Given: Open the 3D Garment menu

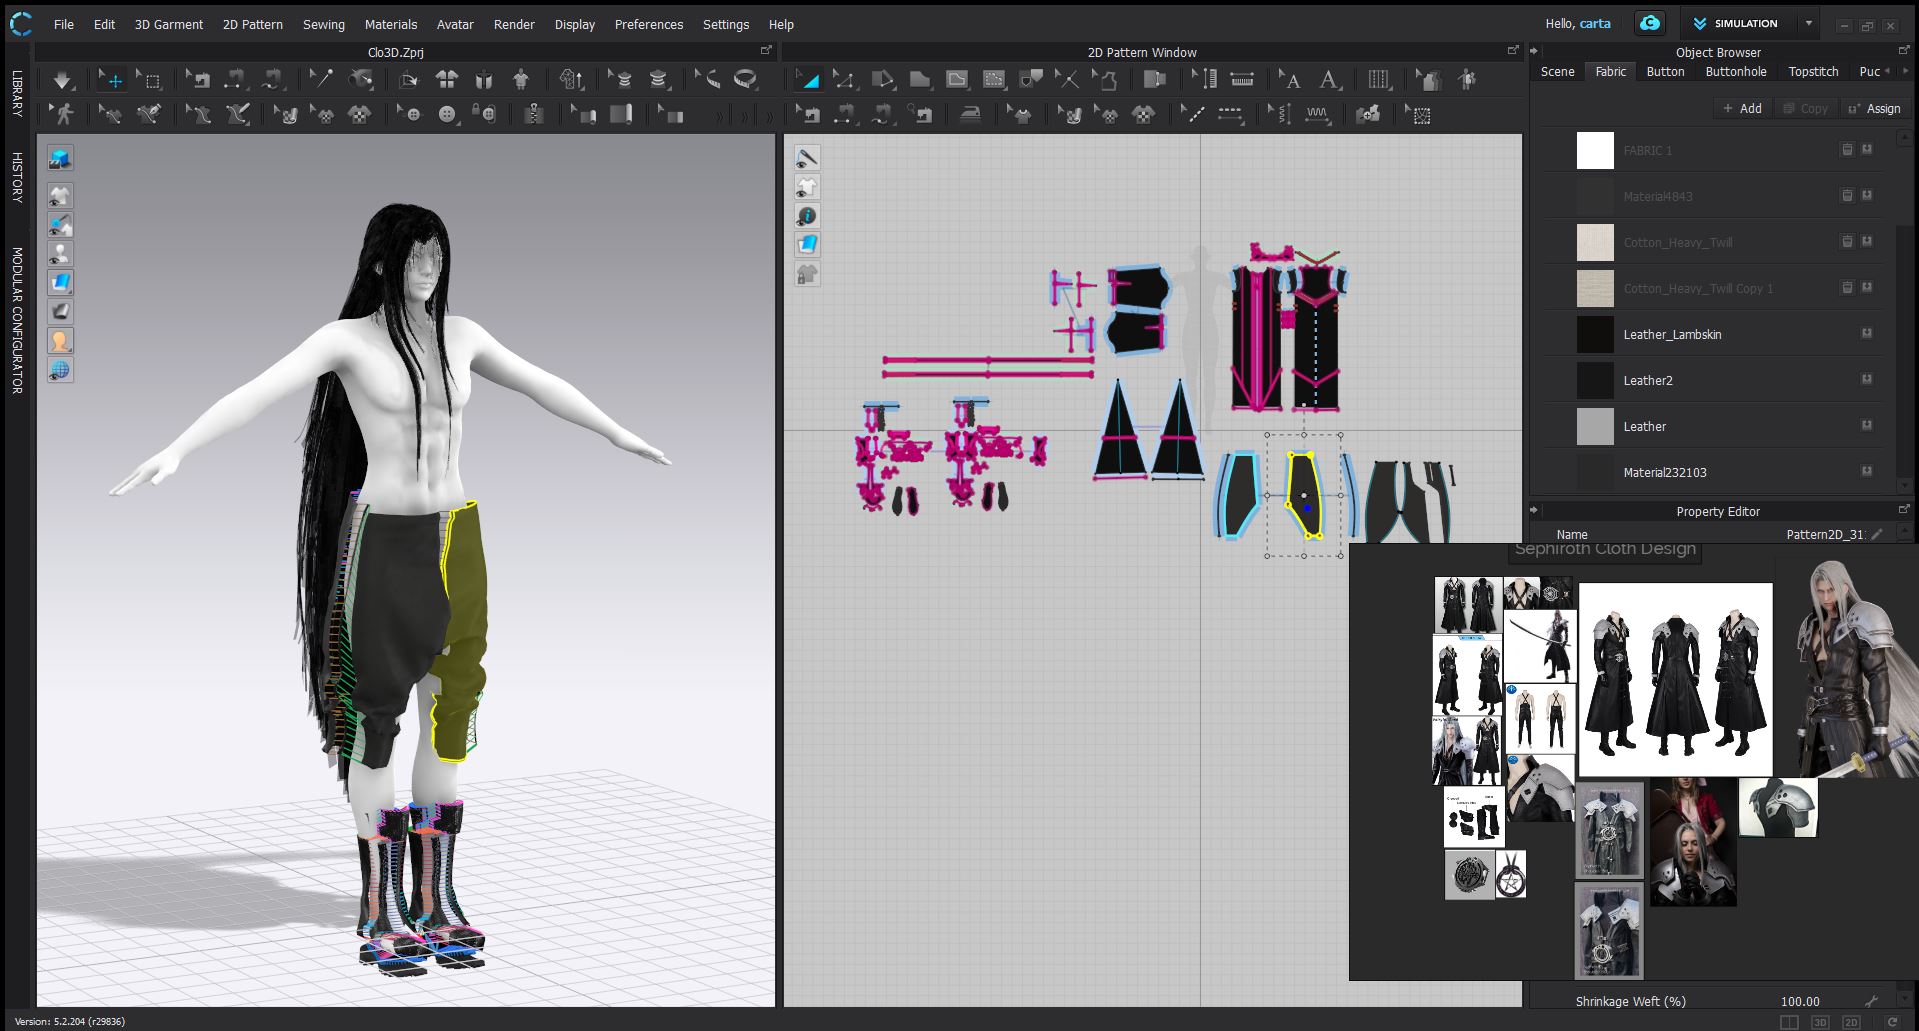Looking at the screenshot, I should pyautogui.click(x=168, y=24).
